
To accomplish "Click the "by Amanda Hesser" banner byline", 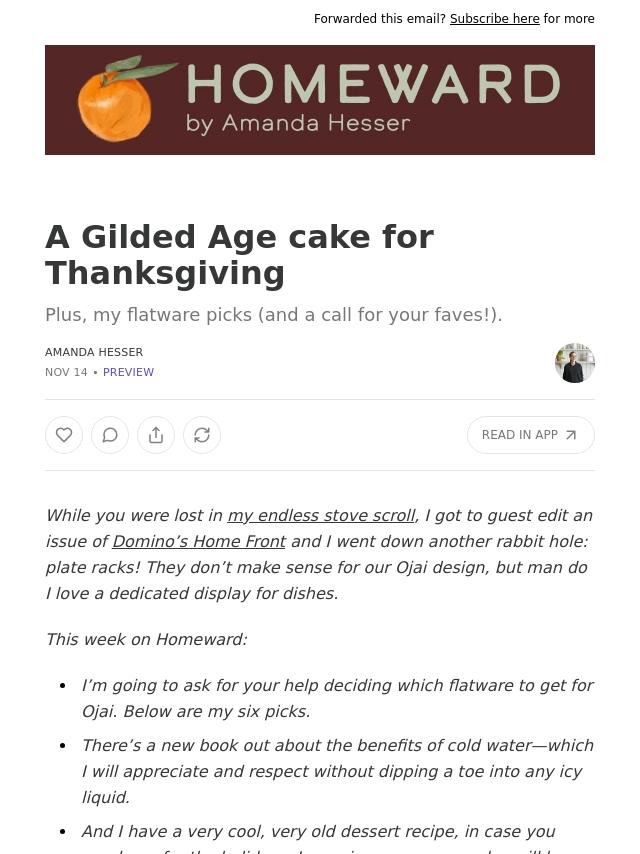I will [298, 124].
